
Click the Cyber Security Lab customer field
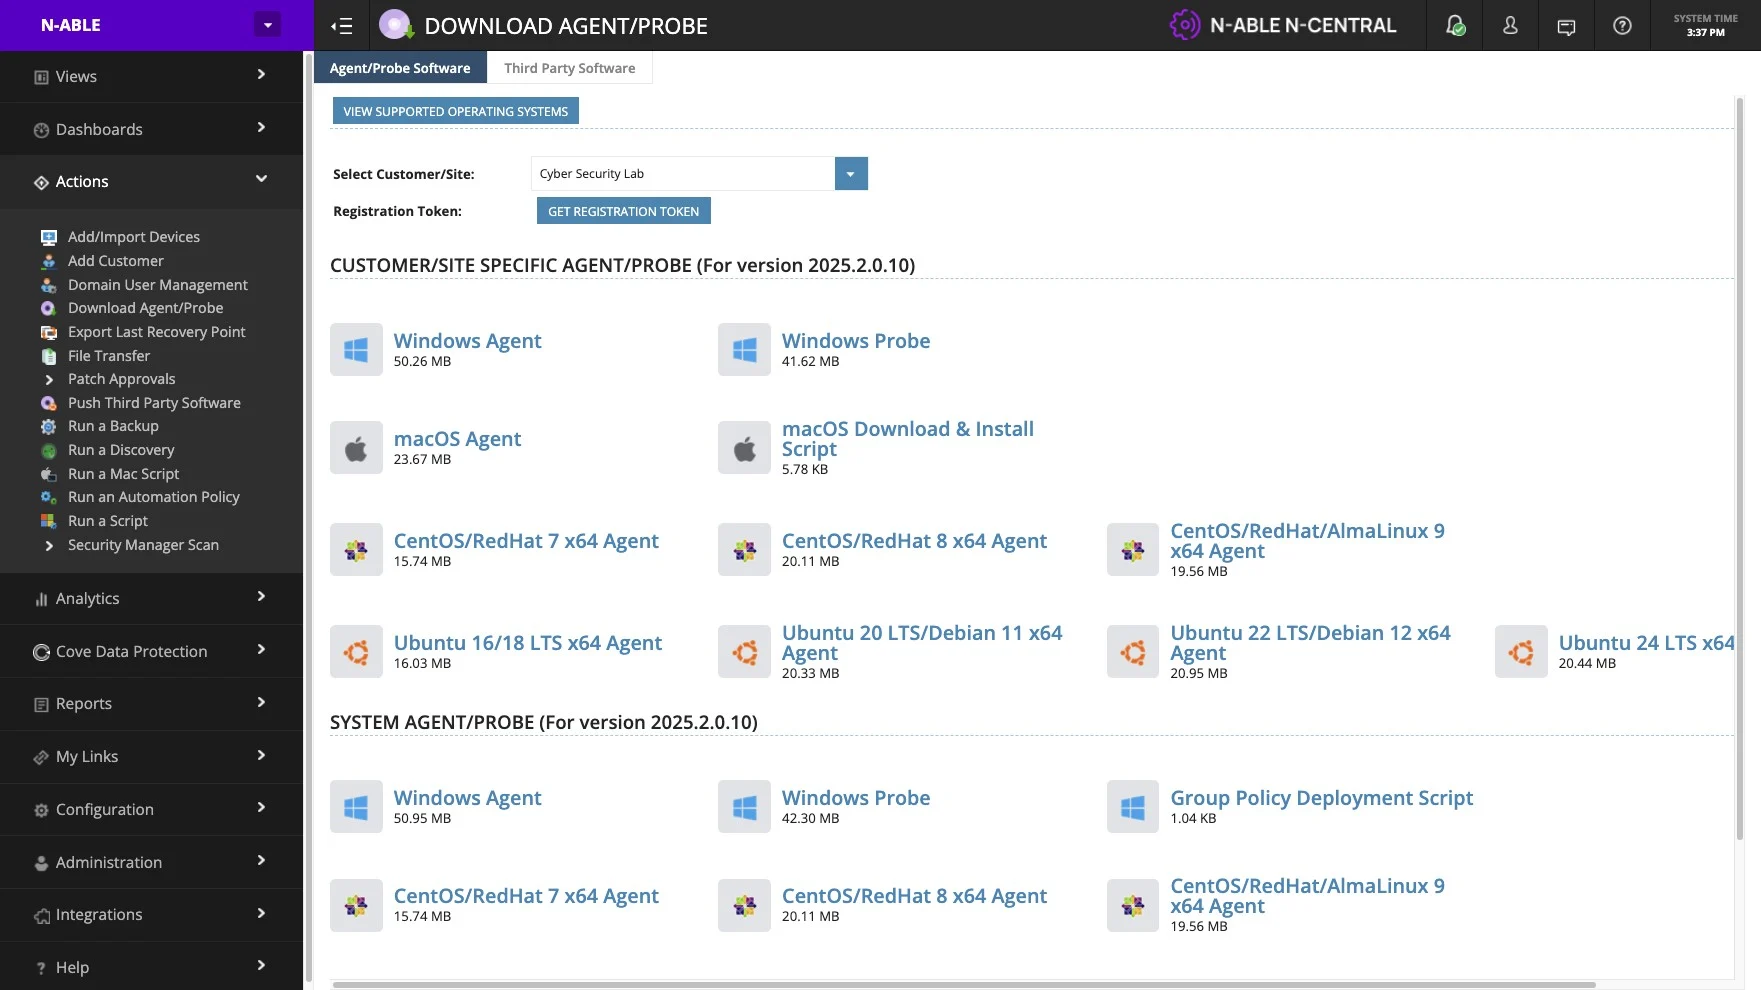pyautogui.click(x=683, y=173)
